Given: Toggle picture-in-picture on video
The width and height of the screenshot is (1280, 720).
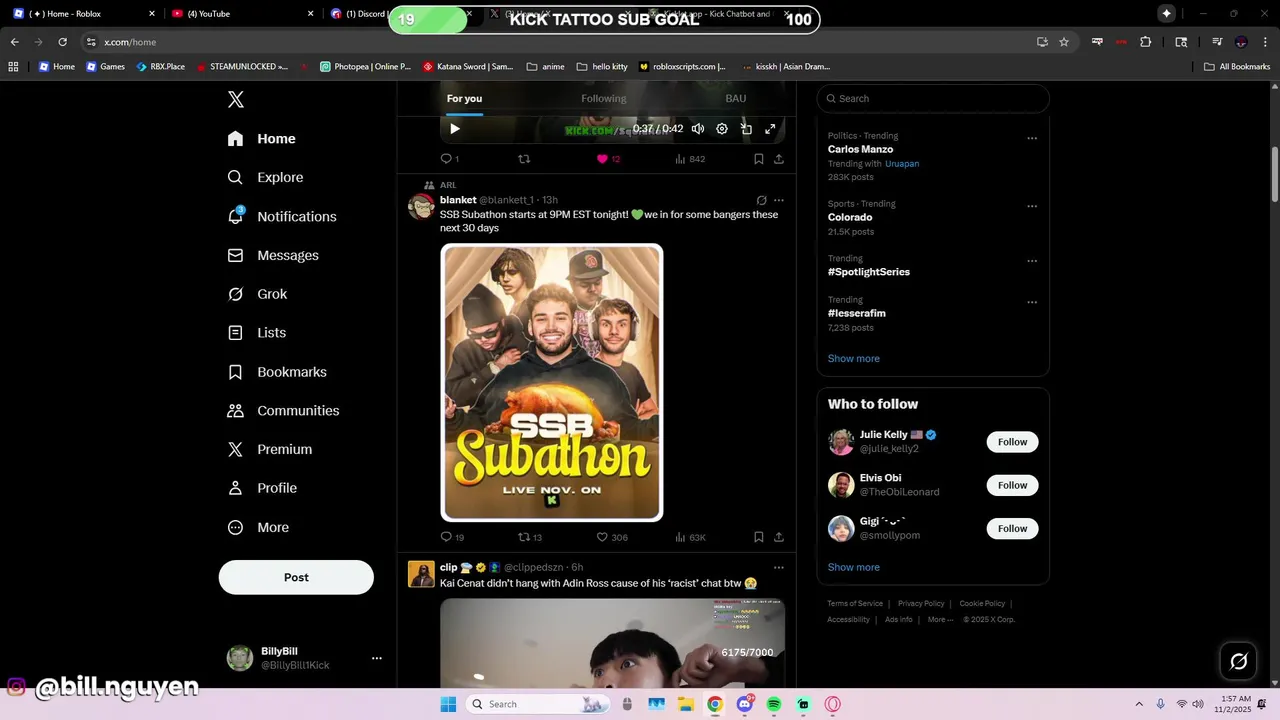Looking at the screenshot, I should [746, 129].
